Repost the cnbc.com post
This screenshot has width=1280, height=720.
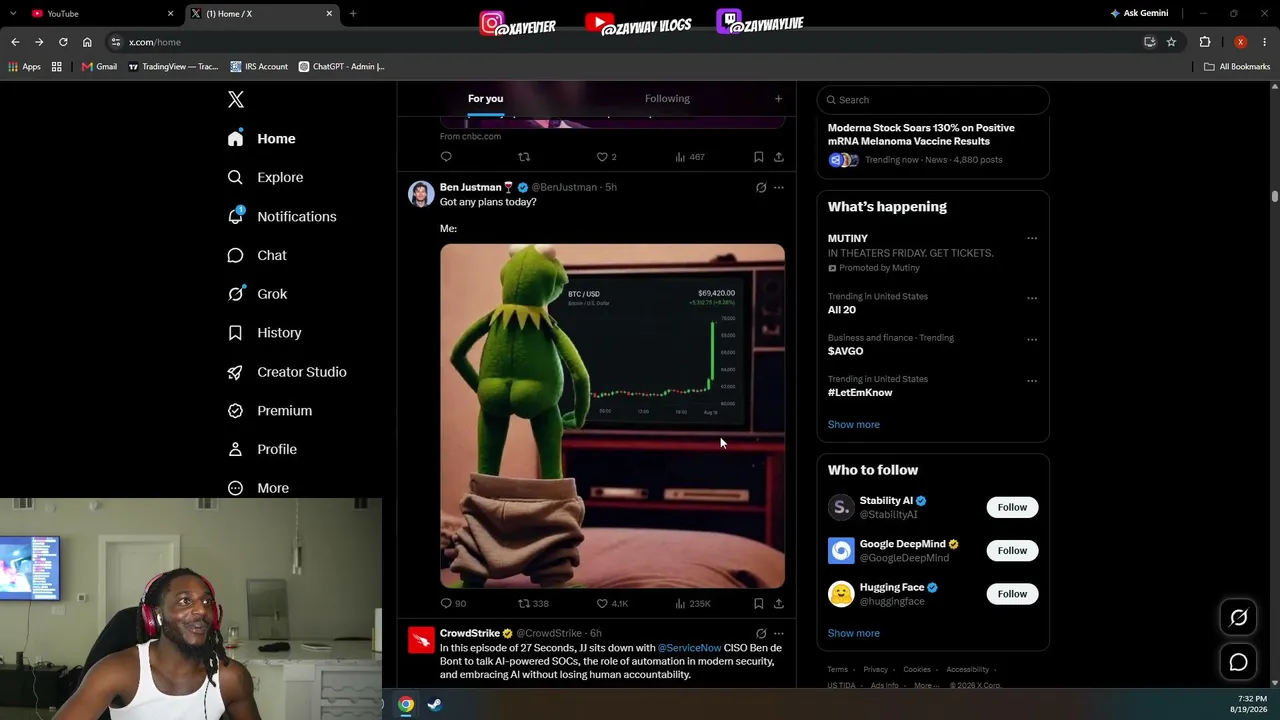pyautogui.click(x=524, y=157)
